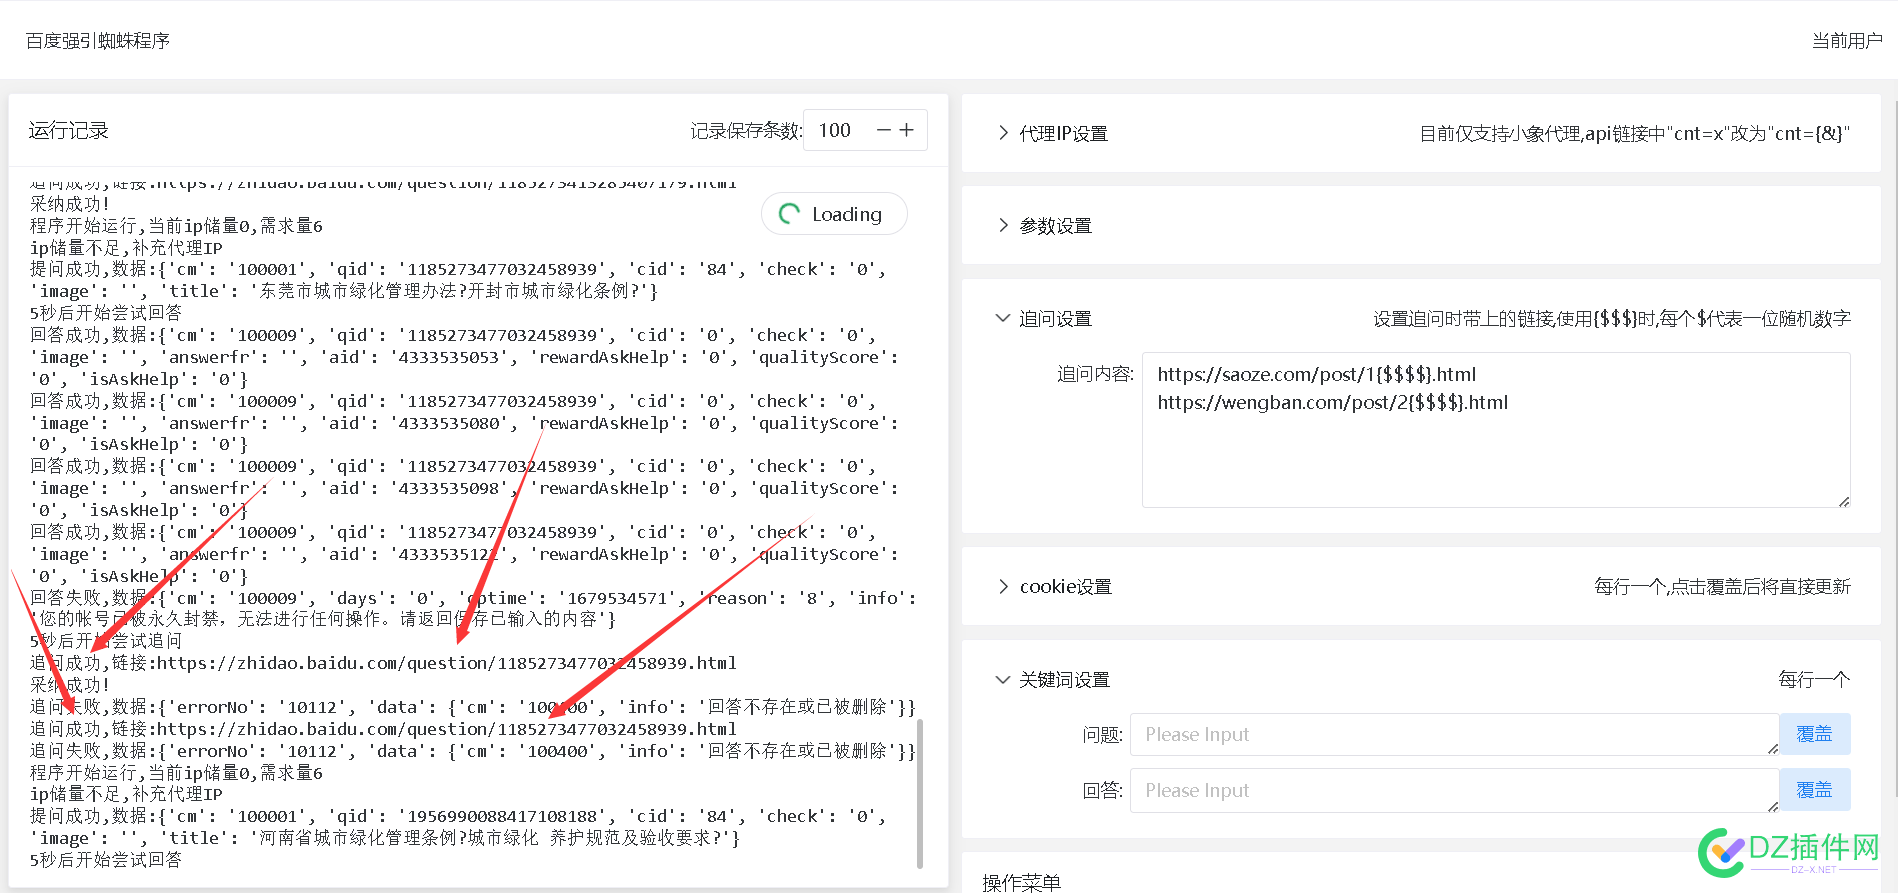
Task: Click the 运行记录 panel heading
Action: 68,131
